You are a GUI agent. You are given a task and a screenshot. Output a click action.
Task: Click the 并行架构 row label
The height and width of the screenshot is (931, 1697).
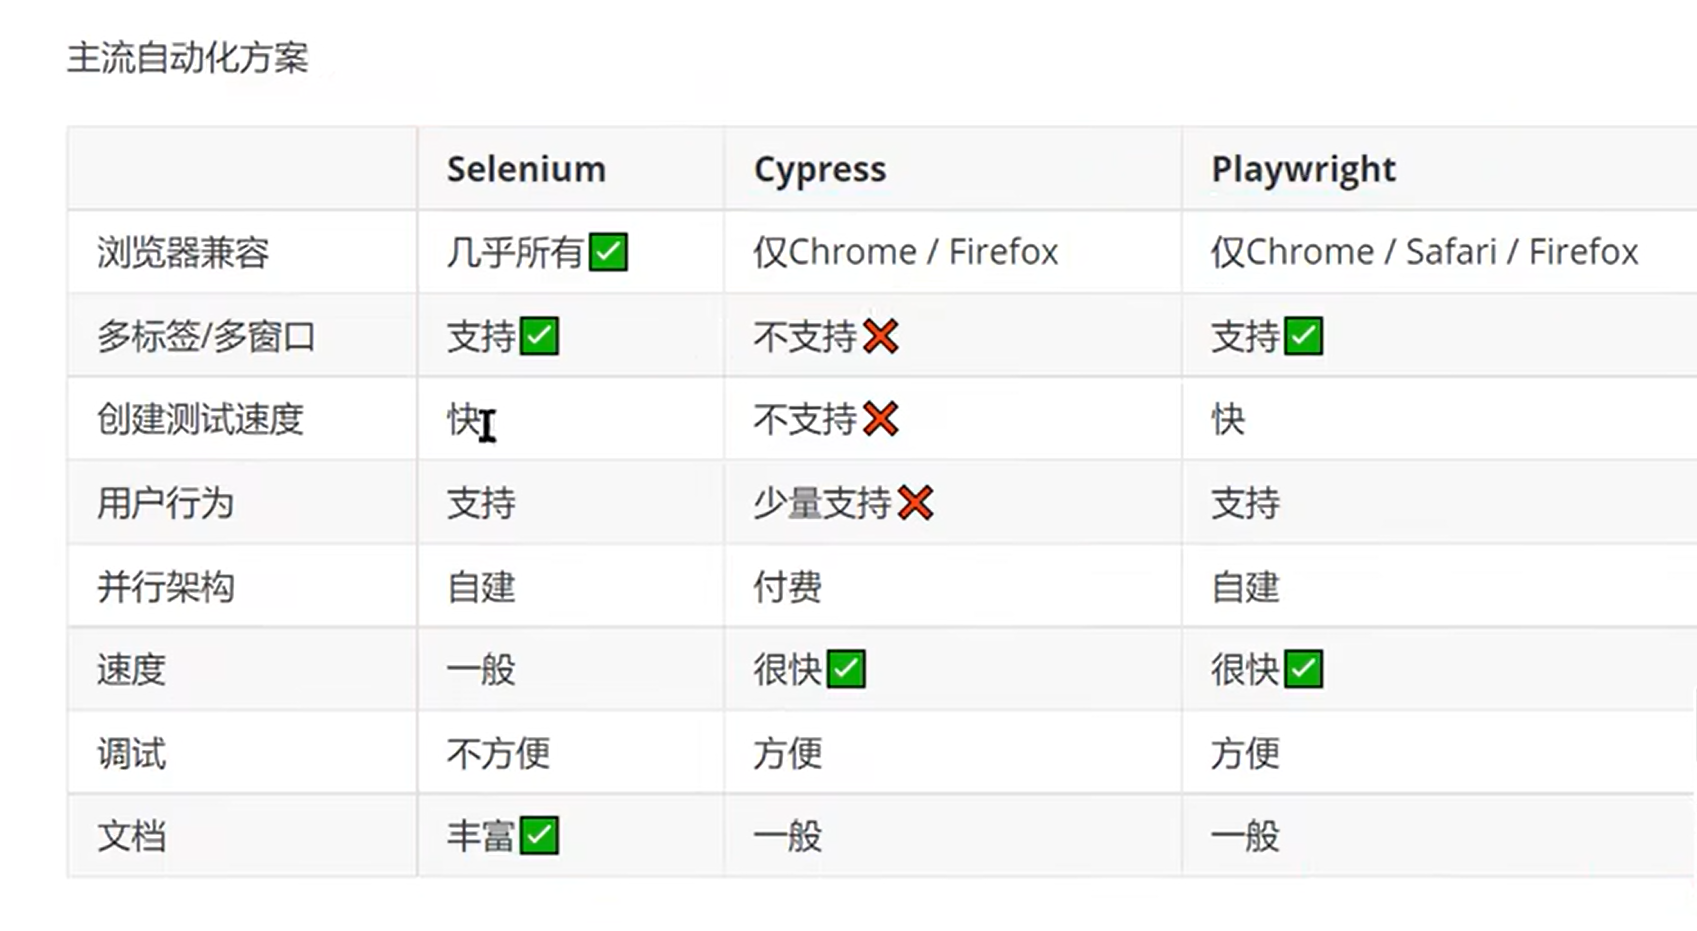click(x=165, y=586)
